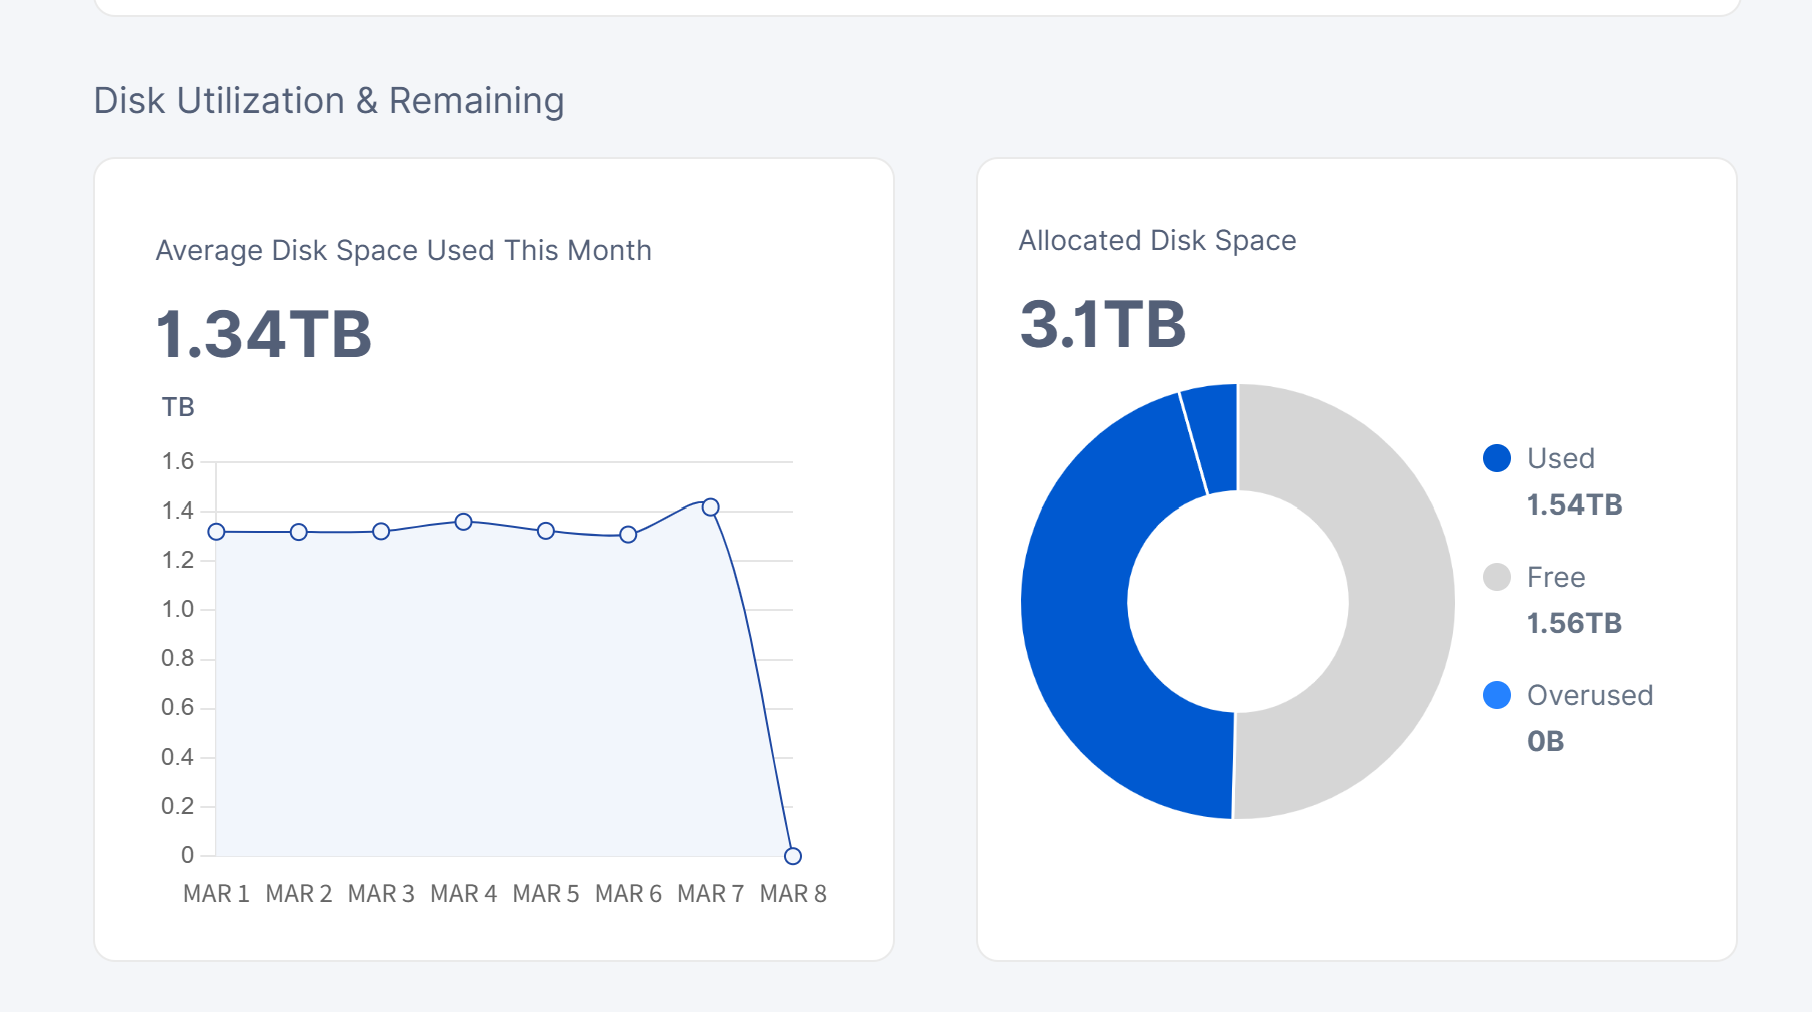The image size is (1812, 1012).
Task: Click the MAR 4 data point marker
Action: (463, 522)
